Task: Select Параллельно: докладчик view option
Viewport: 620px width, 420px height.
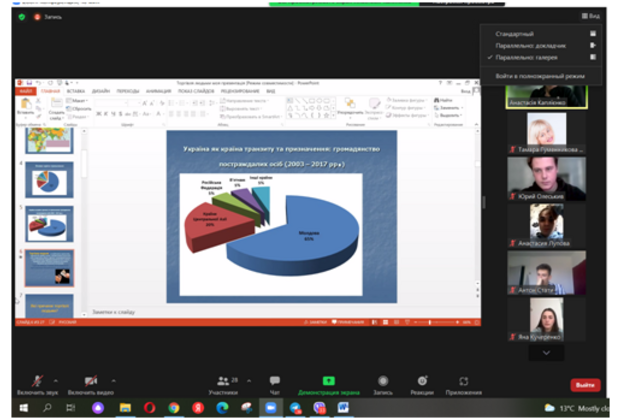Action: click(x=531, y=45)
